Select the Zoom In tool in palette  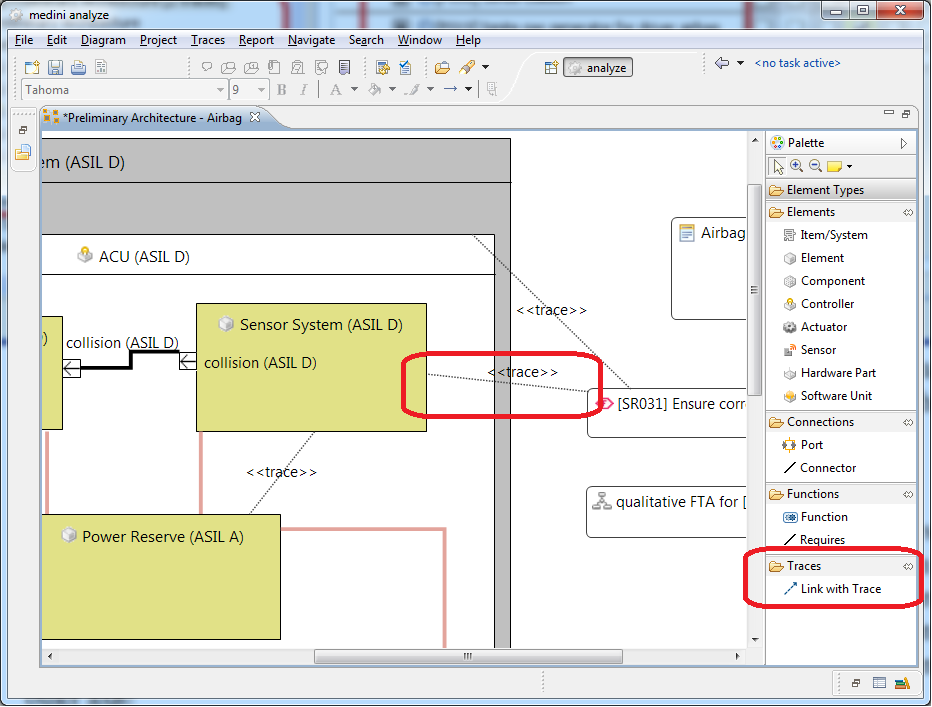click(797, 166)
